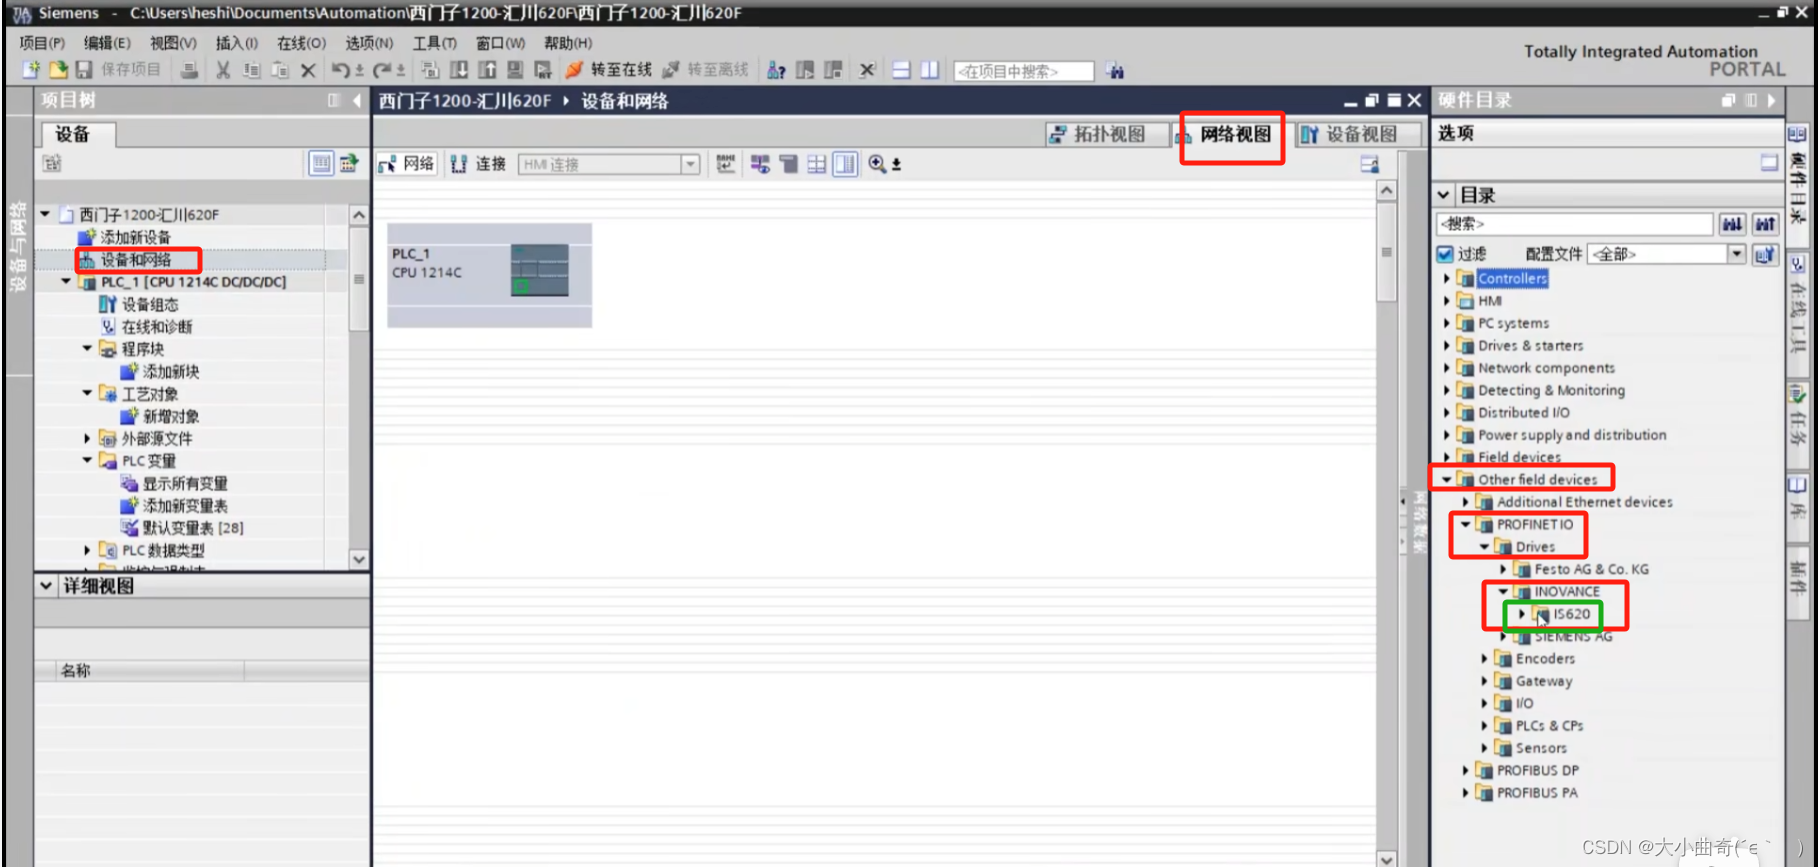Click the open project icon
Viewport: 1818px width, 867px height.
58,69
